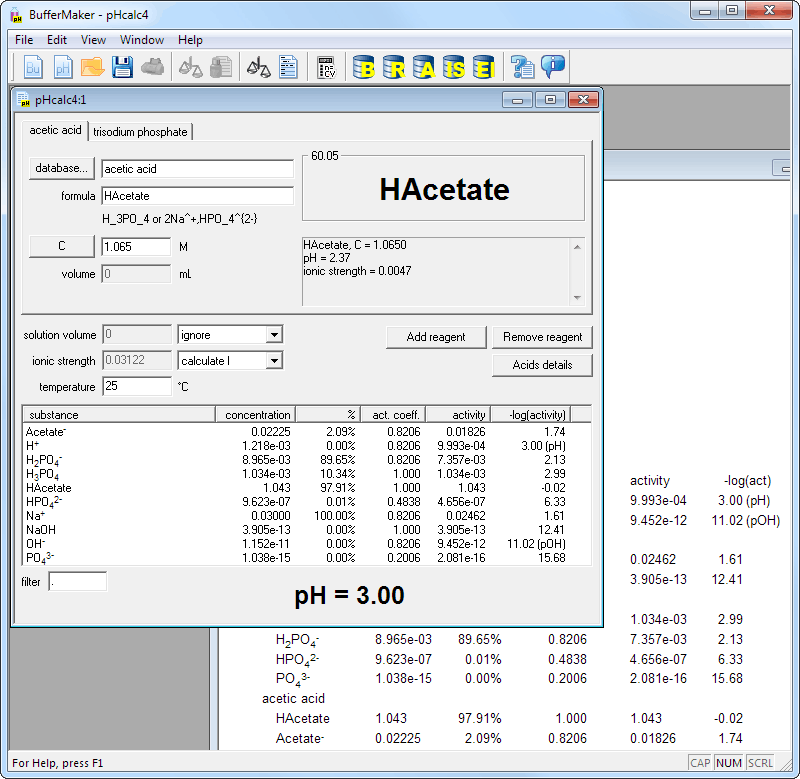The image size is (800, 779).
Task: Open the B database icon
Action: click(x=364, y=67)
